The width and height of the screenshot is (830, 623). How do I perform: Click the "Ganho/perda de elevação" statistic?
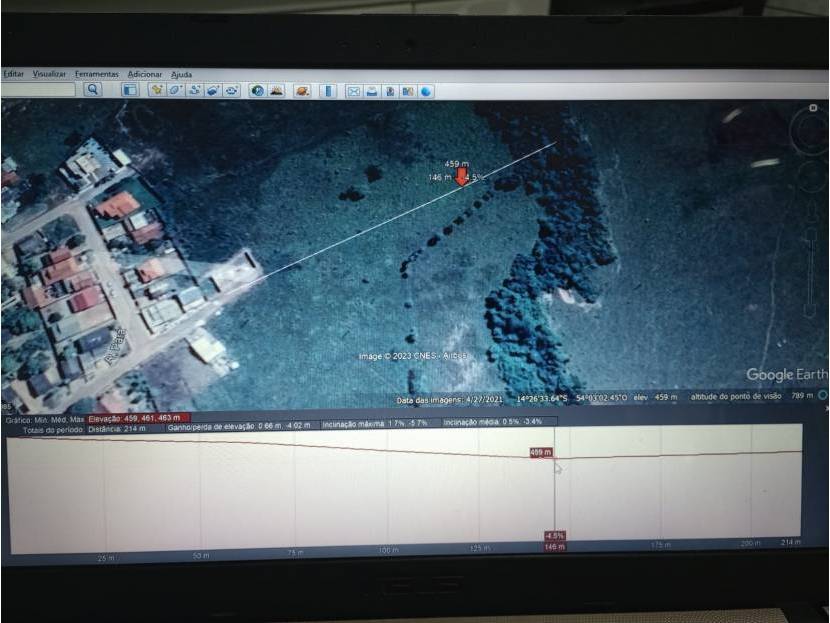239,426
